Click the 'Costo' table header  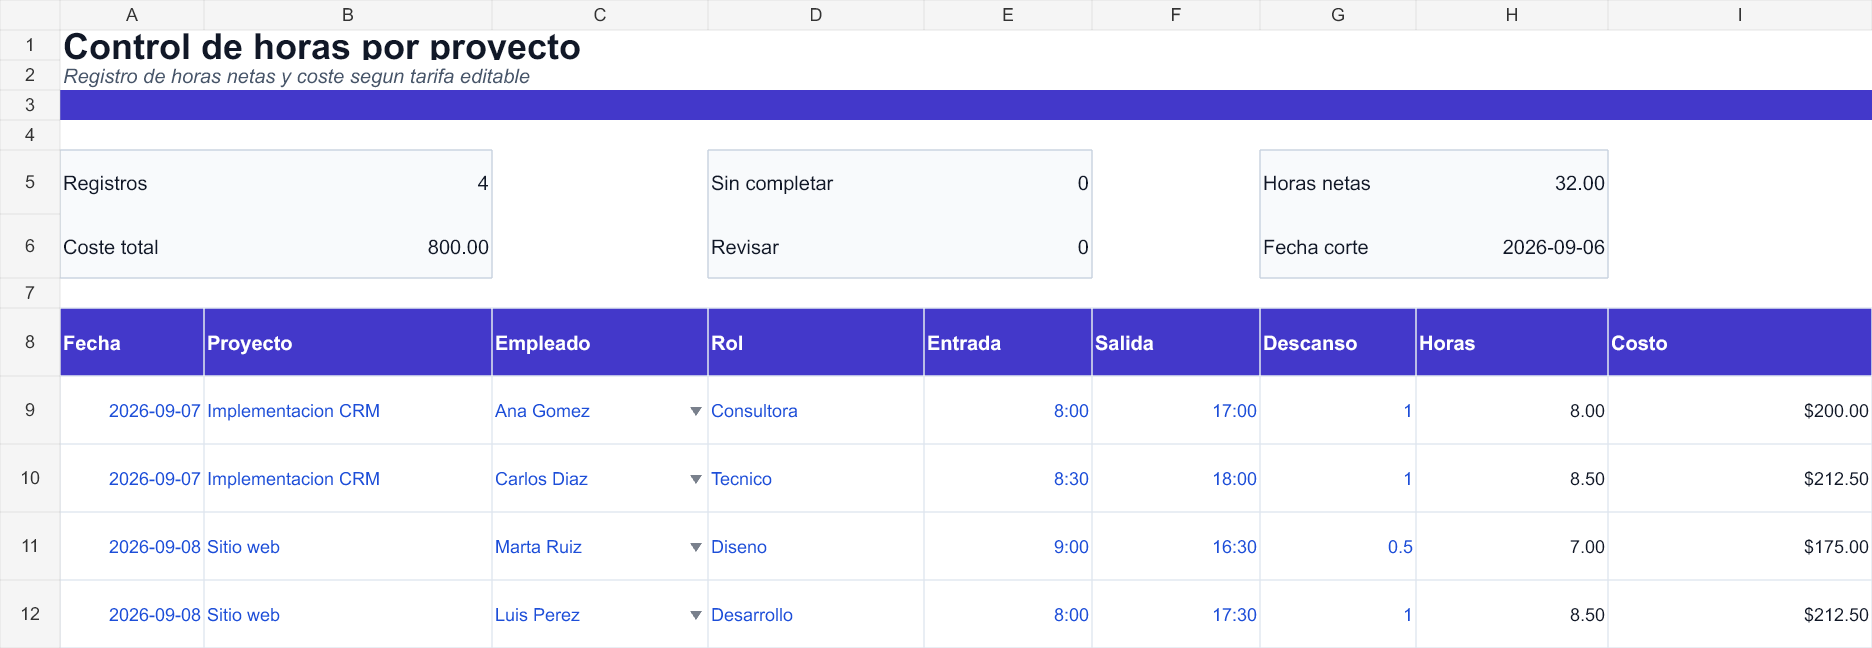1740,343
